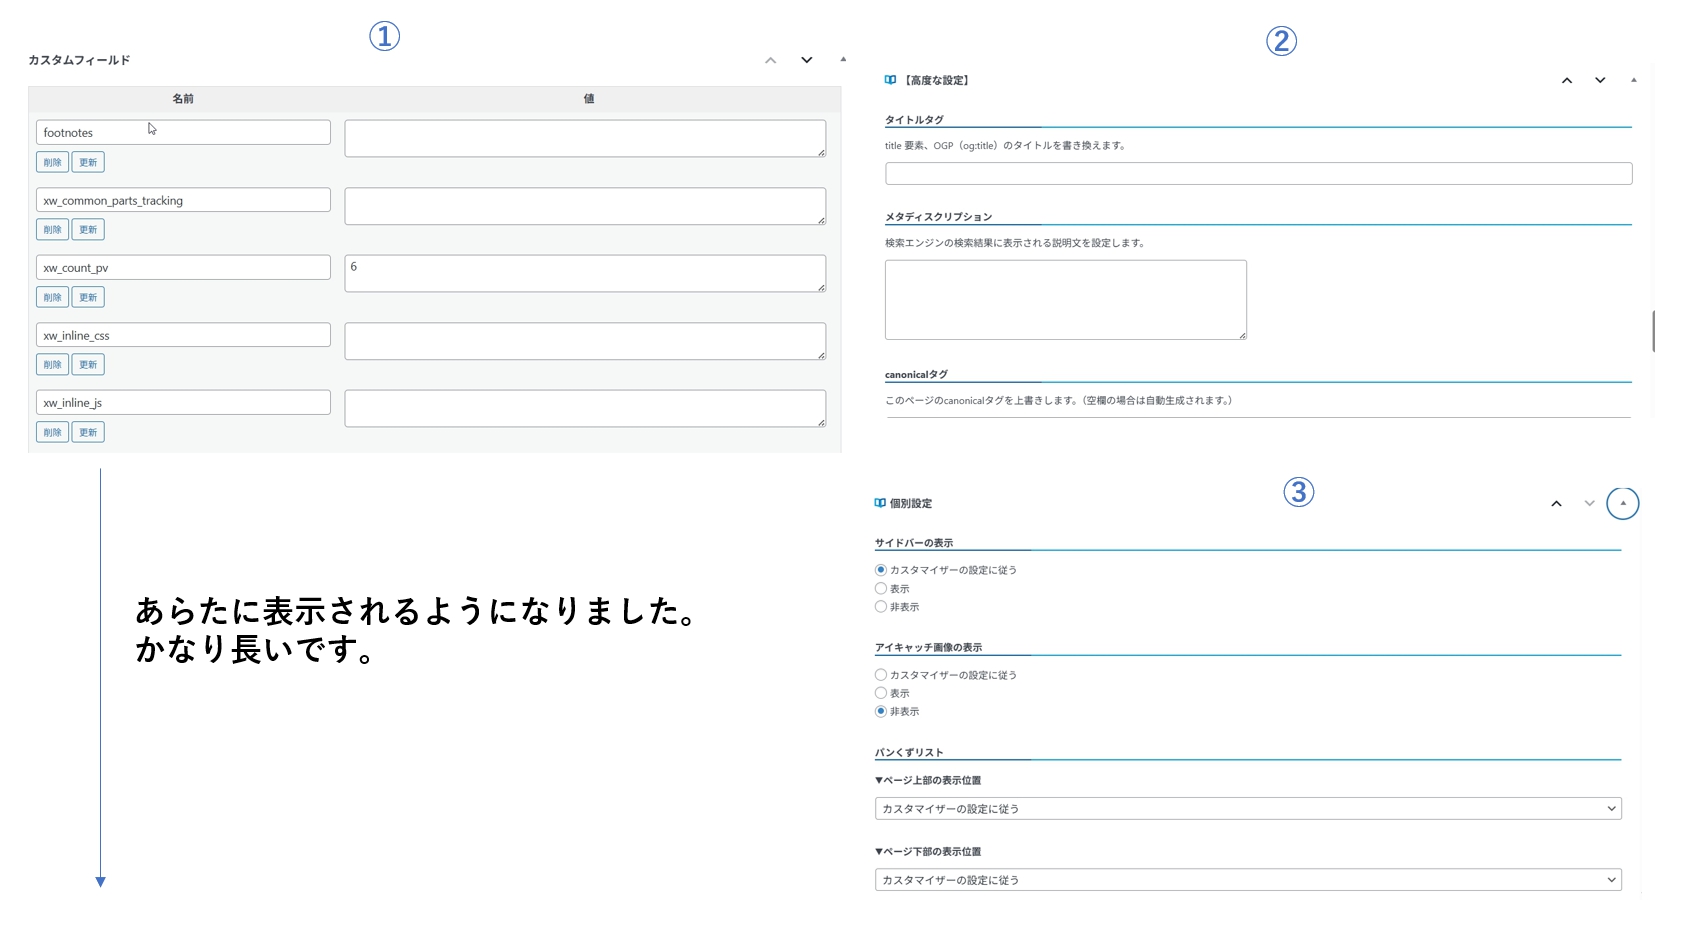The height and width of the screenshot is (942, 1684).
Task: Click the タイトルタグ text input
Action: (x=1258, y=174)
